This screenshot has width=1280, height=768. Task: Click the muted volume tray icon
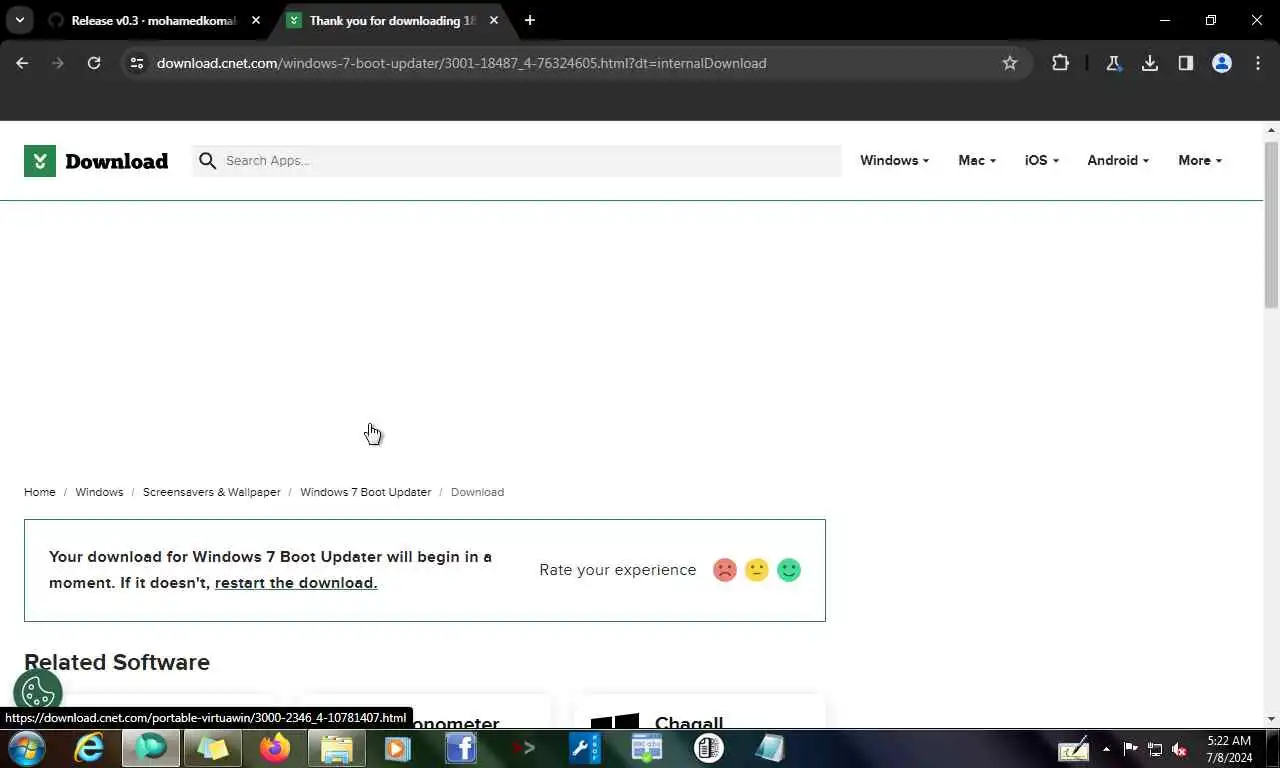[x=1180, y=748]
